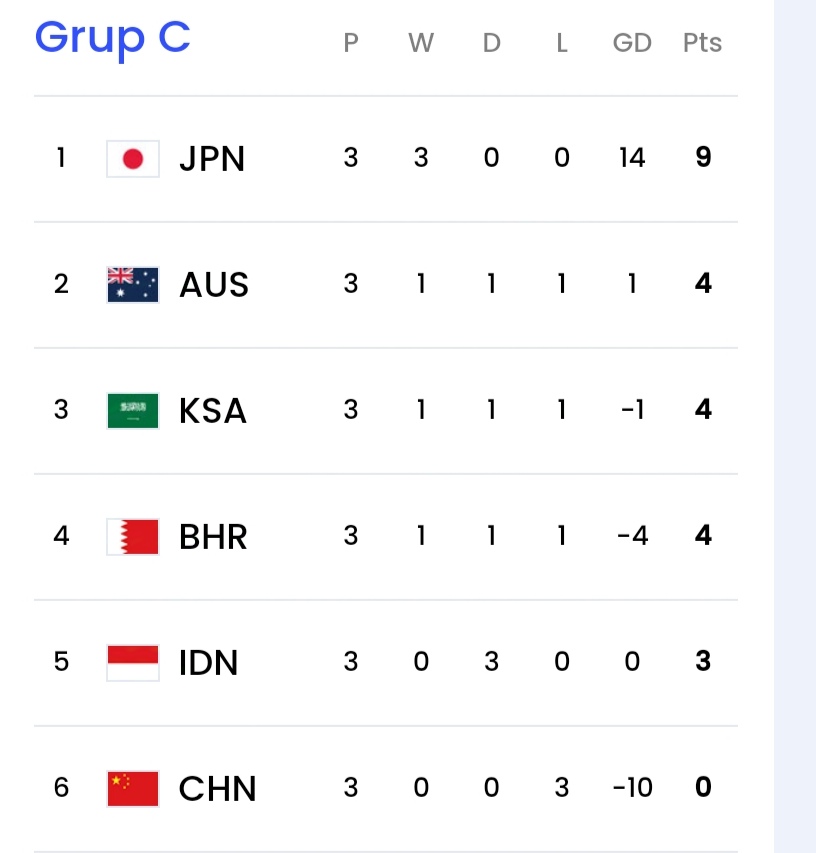Click the Indonesia flag icon

click(133, 663)
